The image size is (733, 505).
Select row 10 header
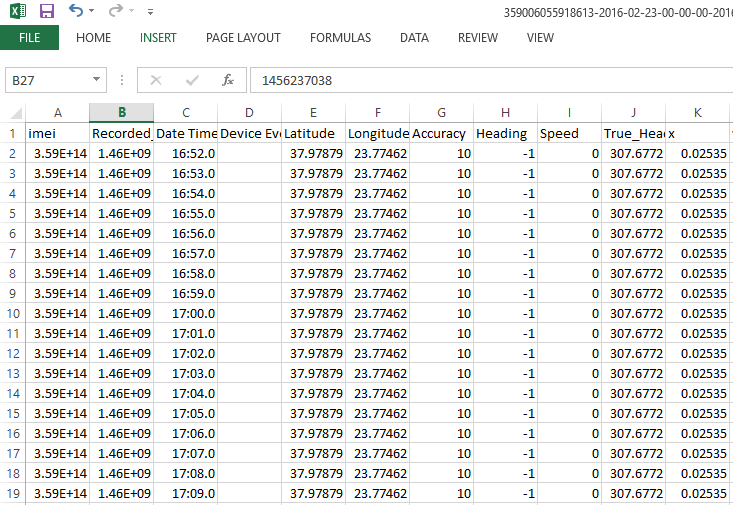tap(13, 313)
